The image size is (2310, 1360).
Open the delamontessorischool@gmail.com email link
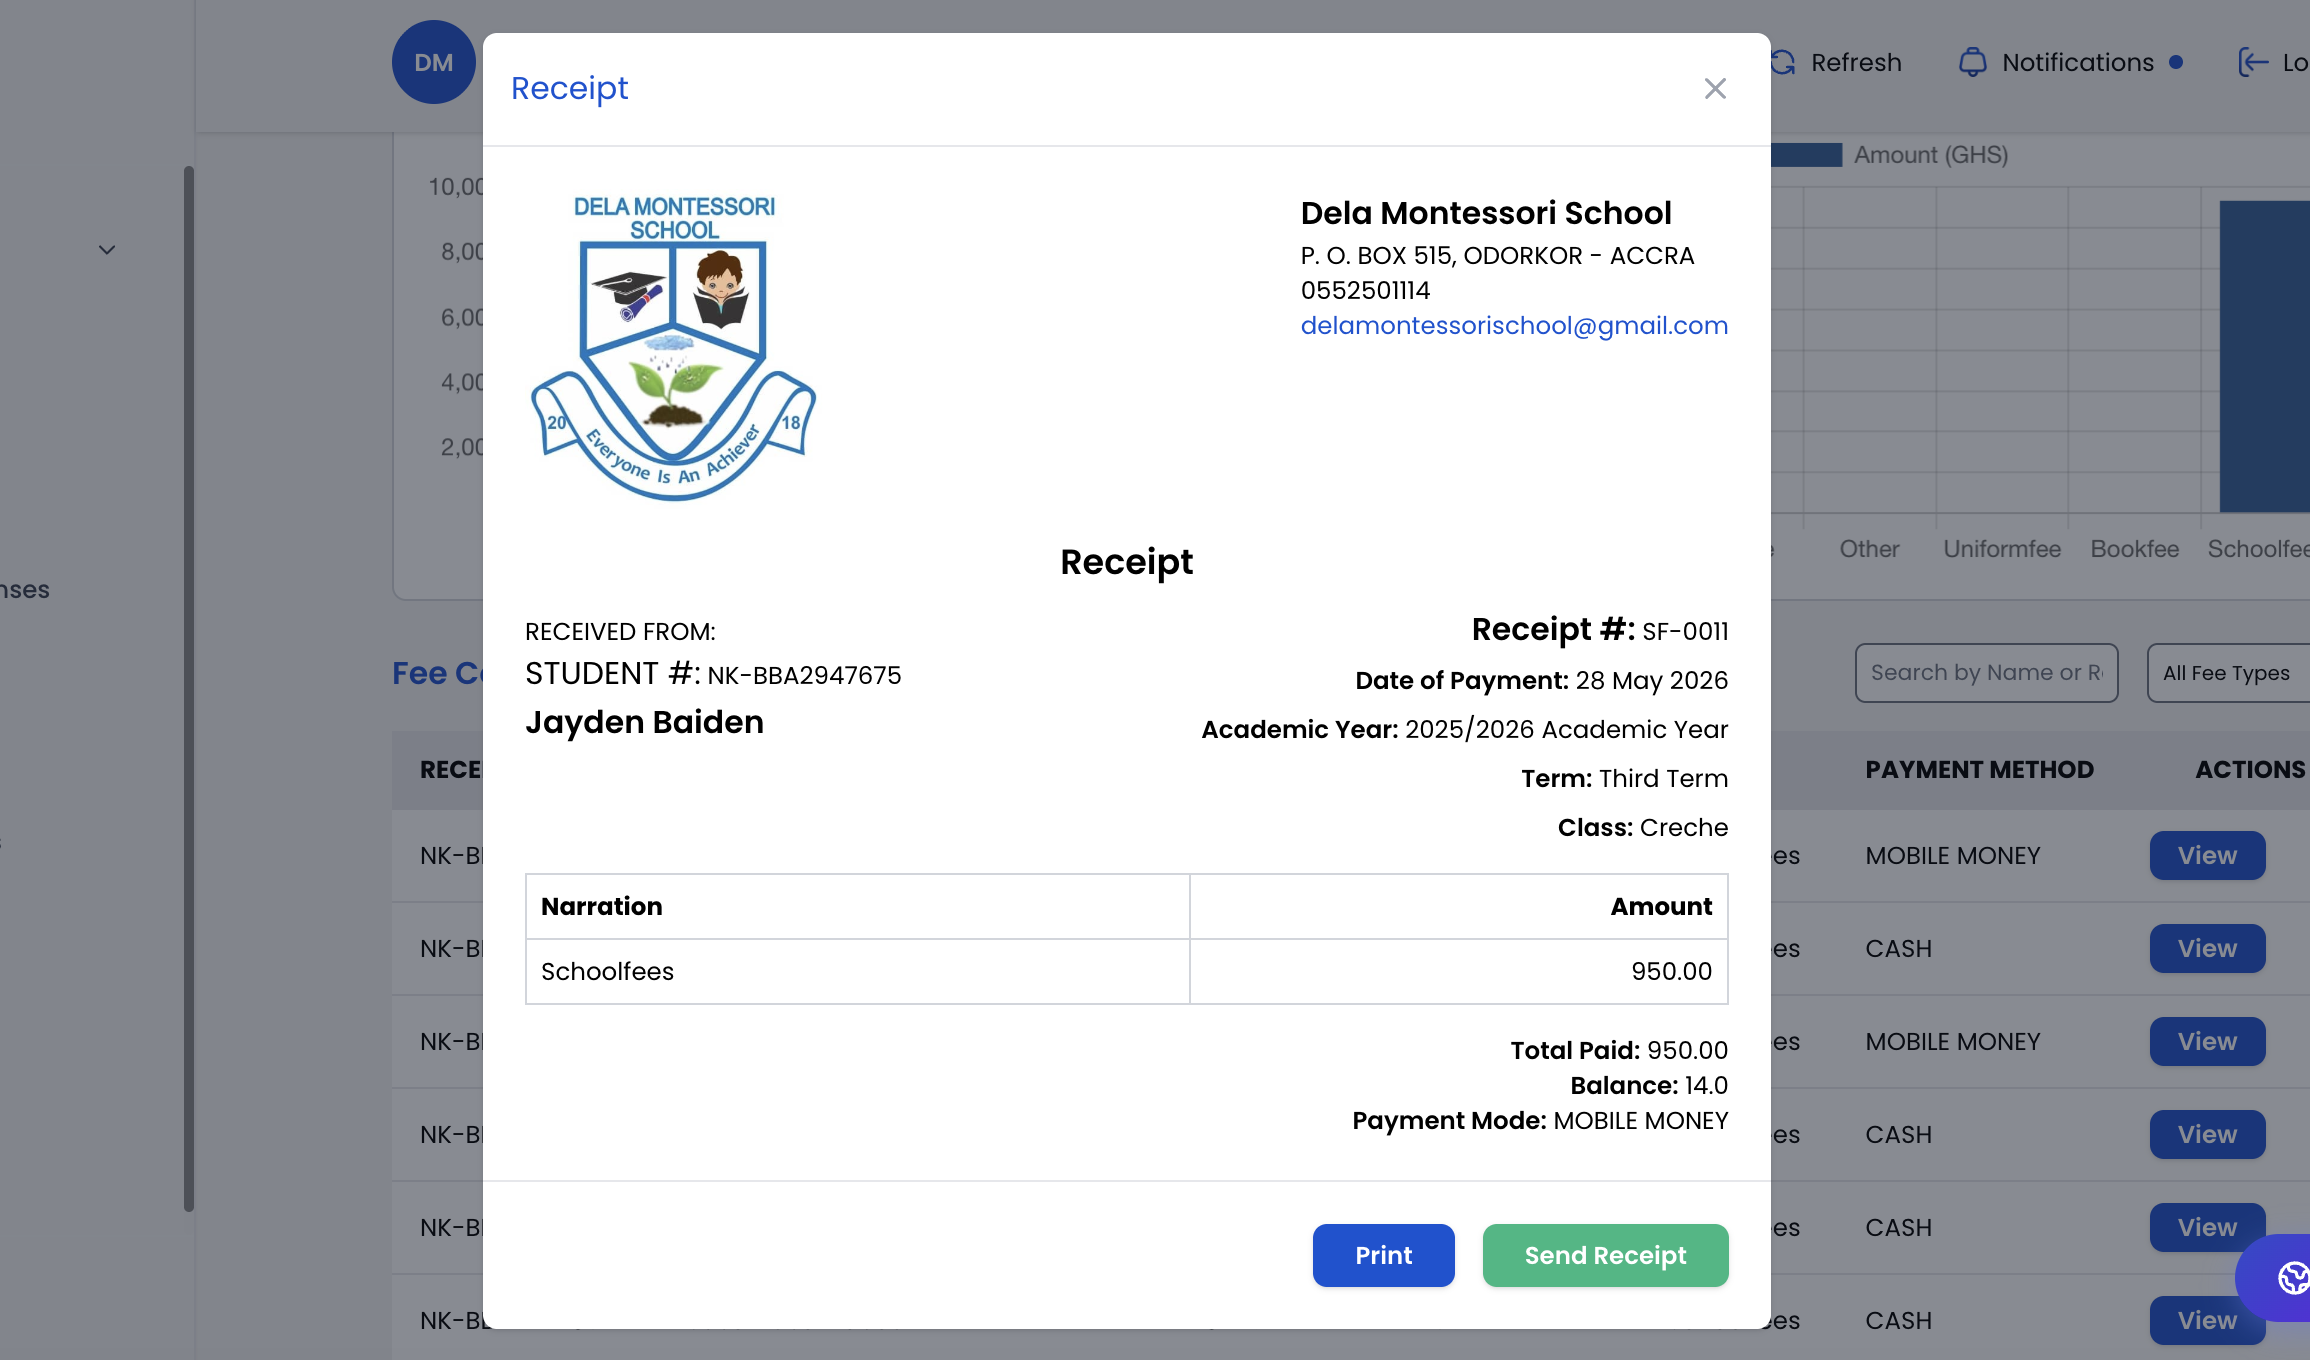click(1514, 325)
